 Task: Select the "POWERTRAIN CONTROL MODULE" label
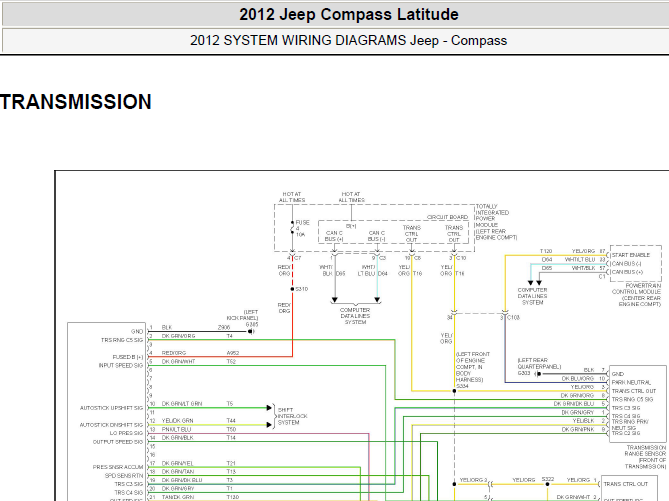coord(636,289)
